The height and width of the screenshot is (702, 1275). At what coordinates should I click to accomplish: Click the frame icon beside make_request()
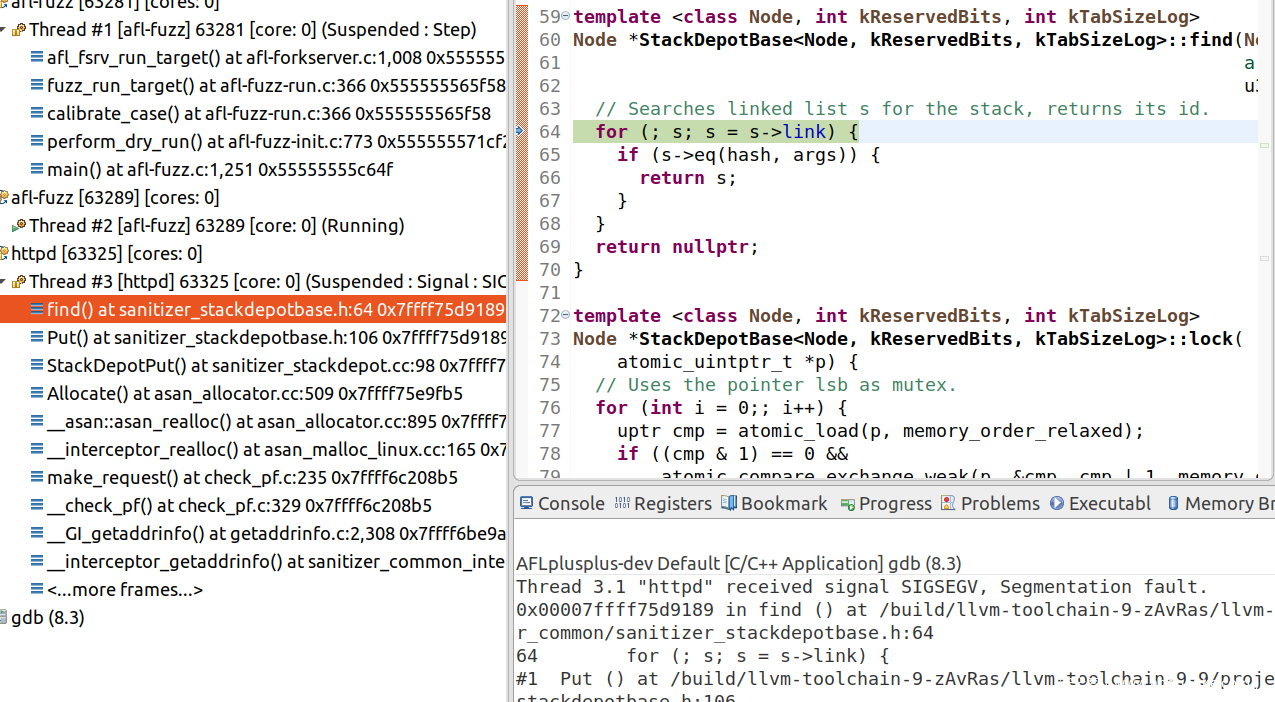pos(37,478)
